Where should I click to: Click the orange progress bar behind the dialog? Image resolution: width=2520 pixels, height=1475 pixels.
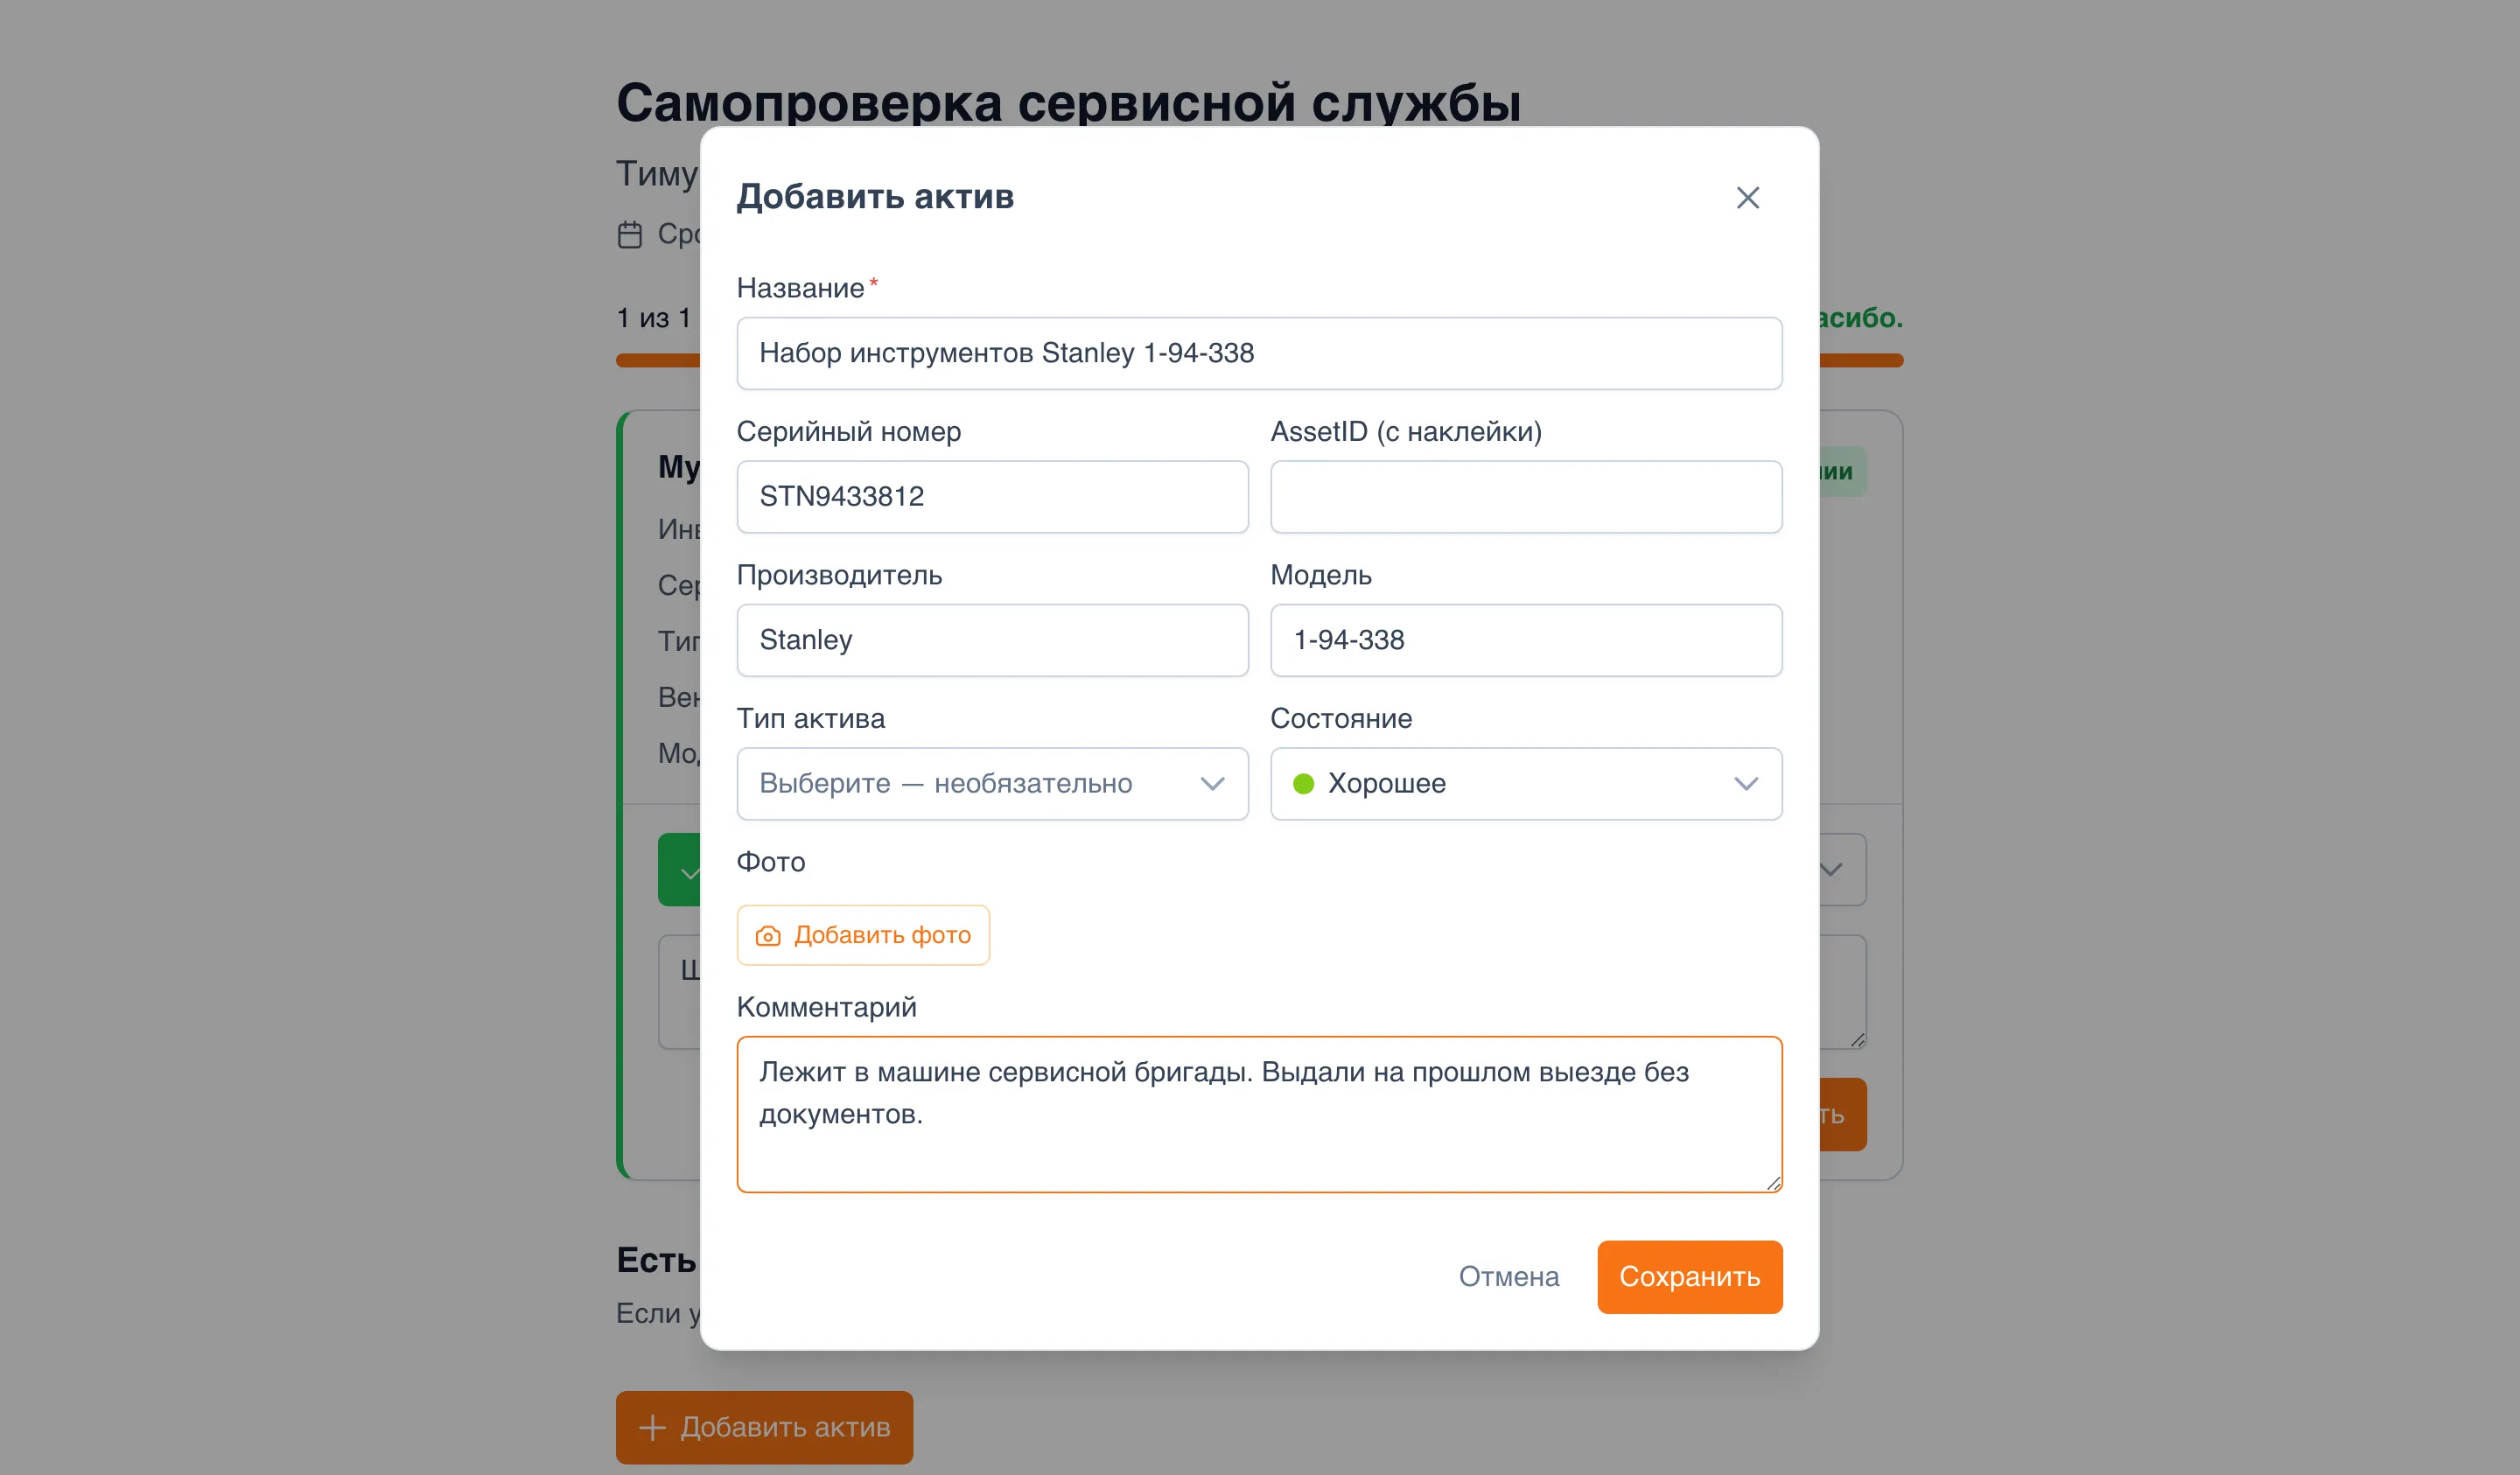pyautogui.click(x=658, y=360)
